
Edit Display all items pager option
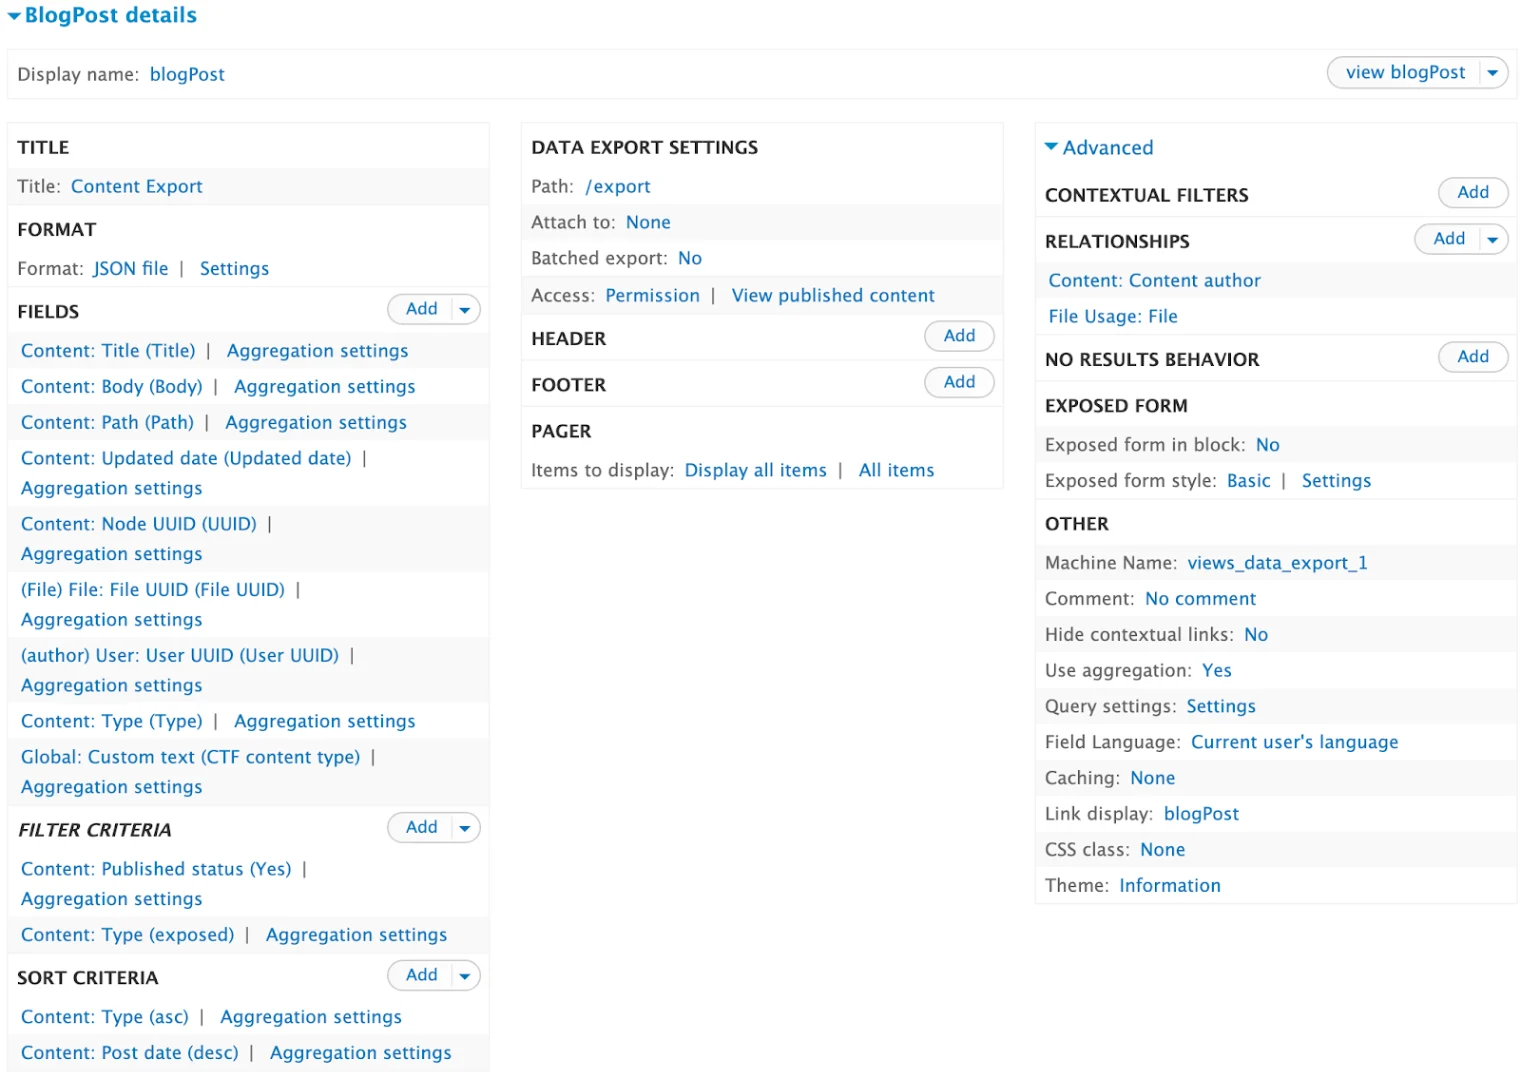point(755,470)
